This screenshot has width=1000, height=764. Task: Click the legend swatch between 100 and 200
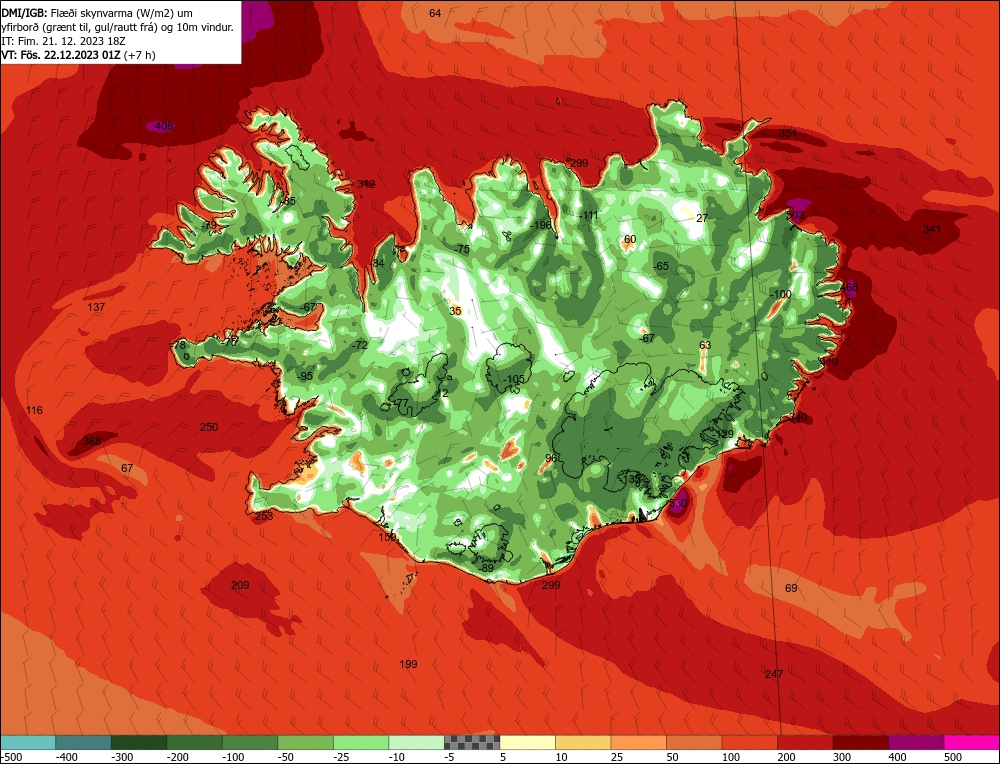[x=749, y=742]
